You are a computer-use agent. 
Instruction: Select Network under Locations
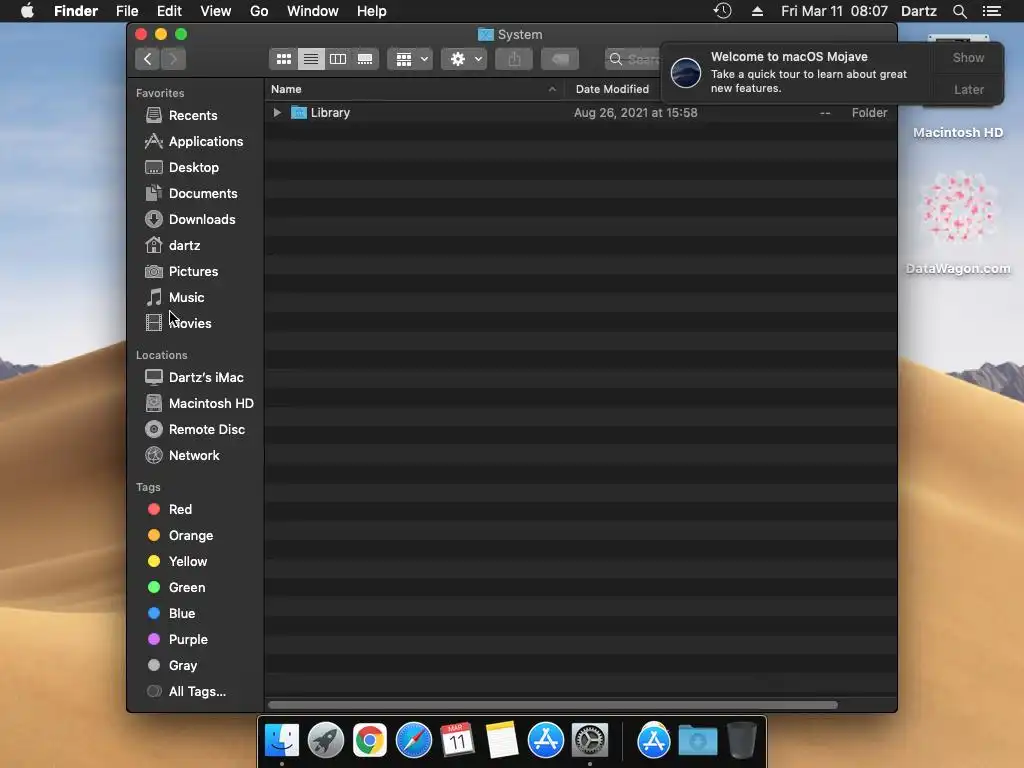click(x=194, y=456)
